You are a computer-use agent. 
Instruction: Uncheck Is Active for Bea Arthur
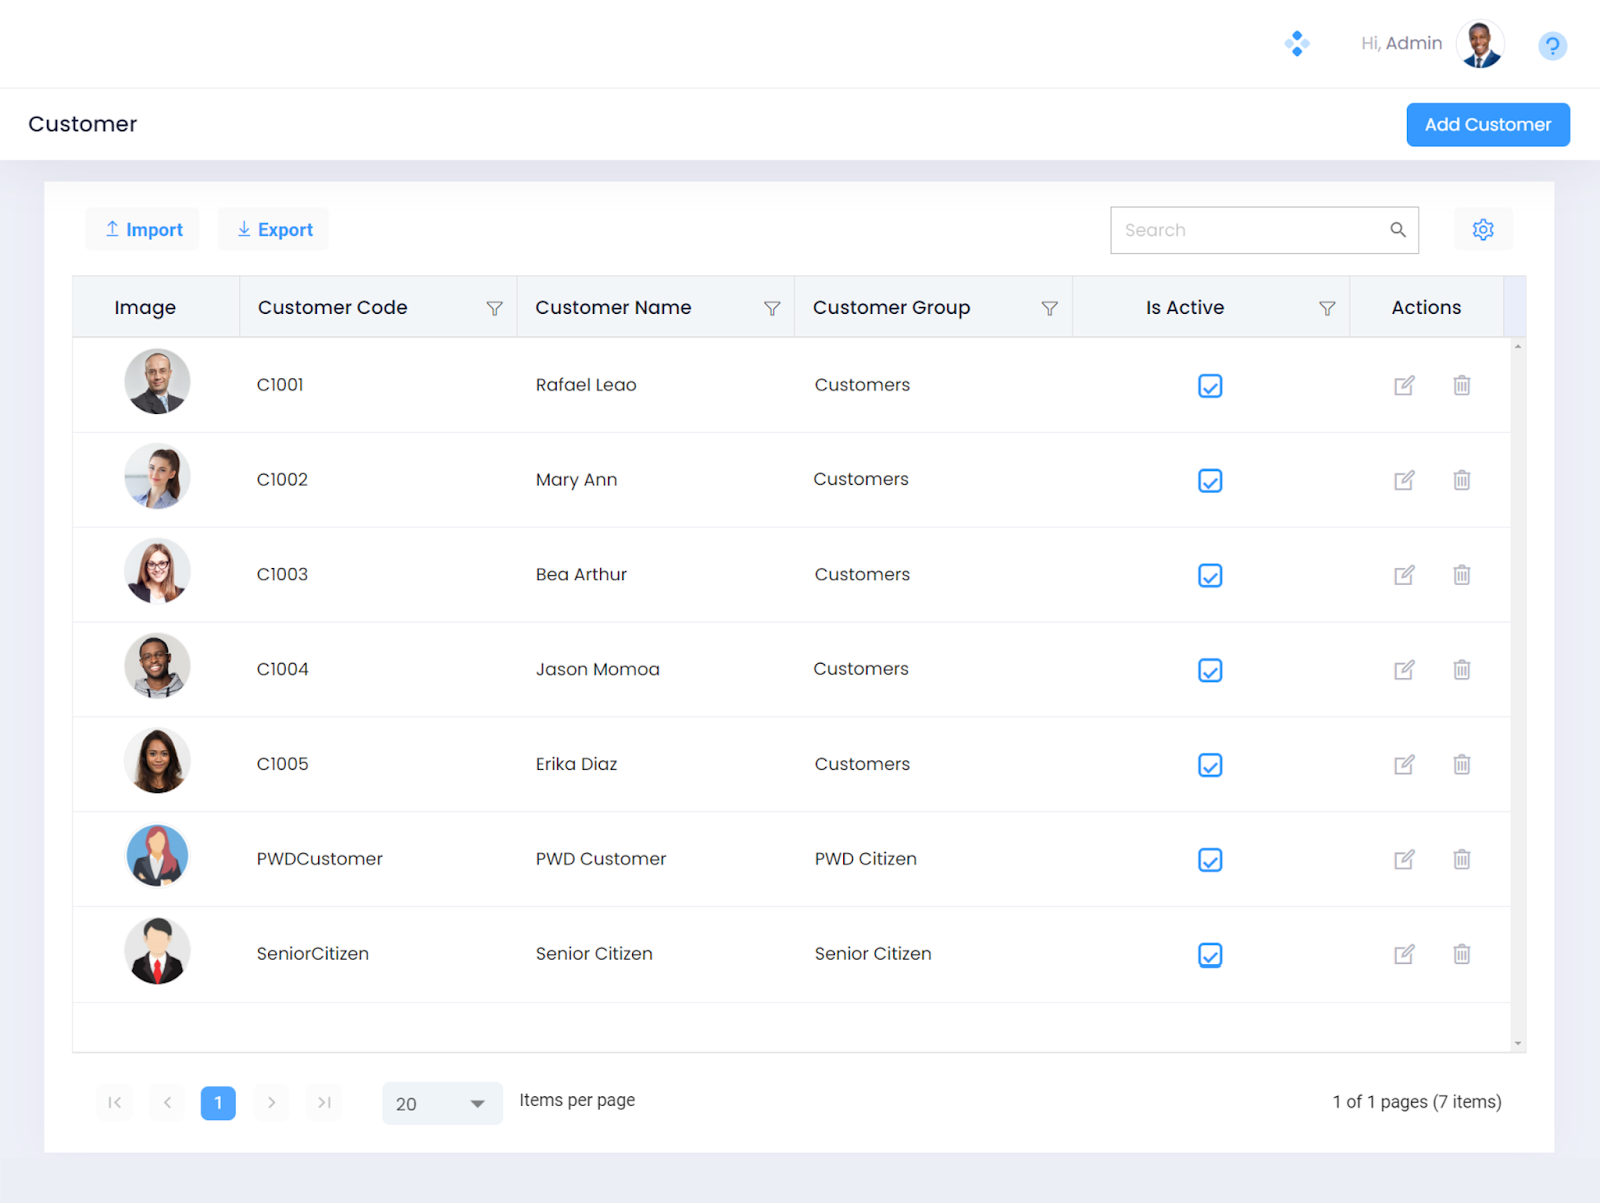(1210, 576)
